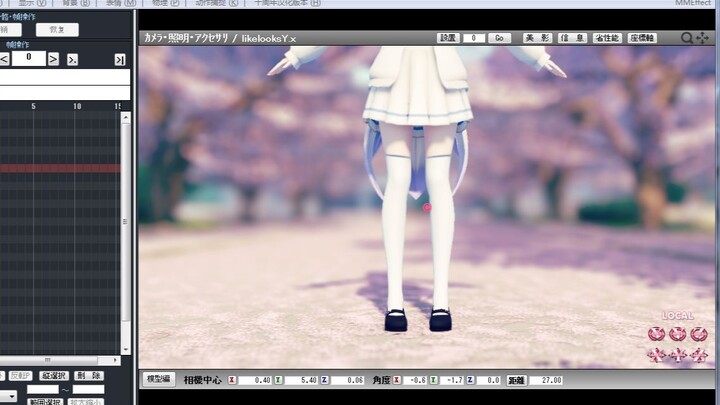This screenshot has height=405, width=720.
Task: Click the viewport pan four-arrow icon
Action: click(x=702, y=38)
